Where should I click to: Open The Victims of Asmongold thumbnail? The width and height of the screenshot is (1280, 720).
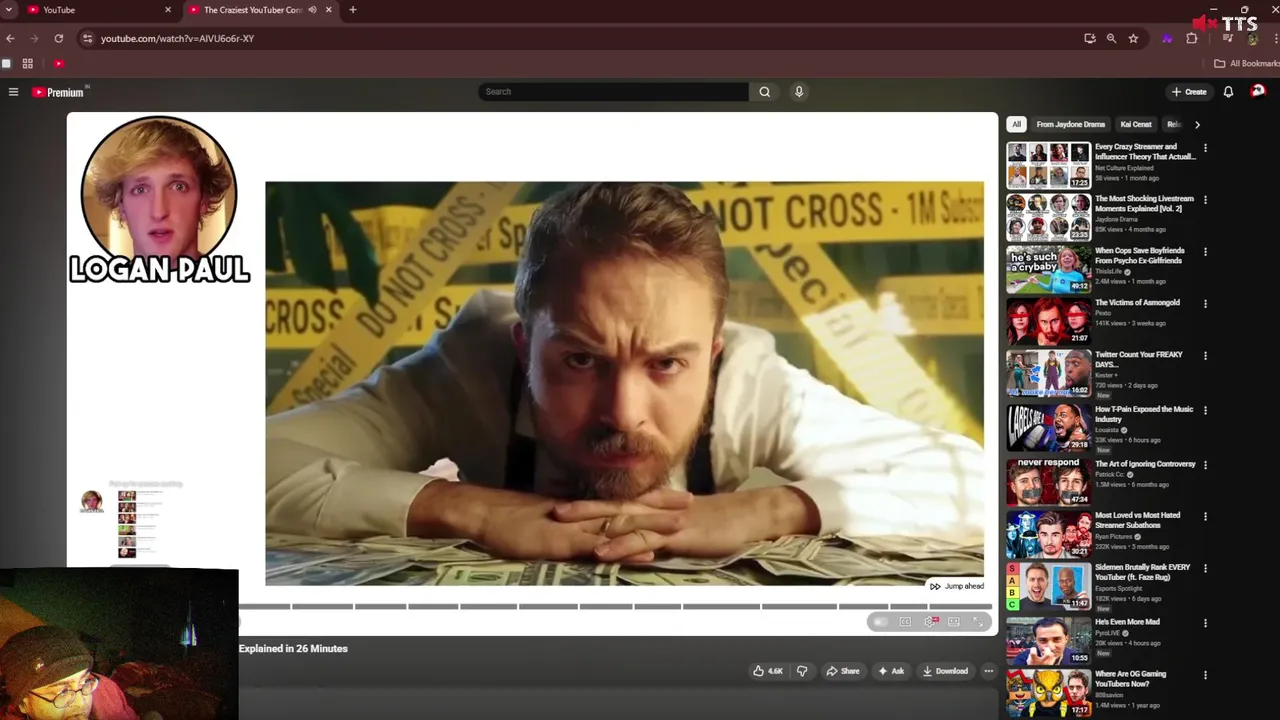click(x=1048, y=321)
